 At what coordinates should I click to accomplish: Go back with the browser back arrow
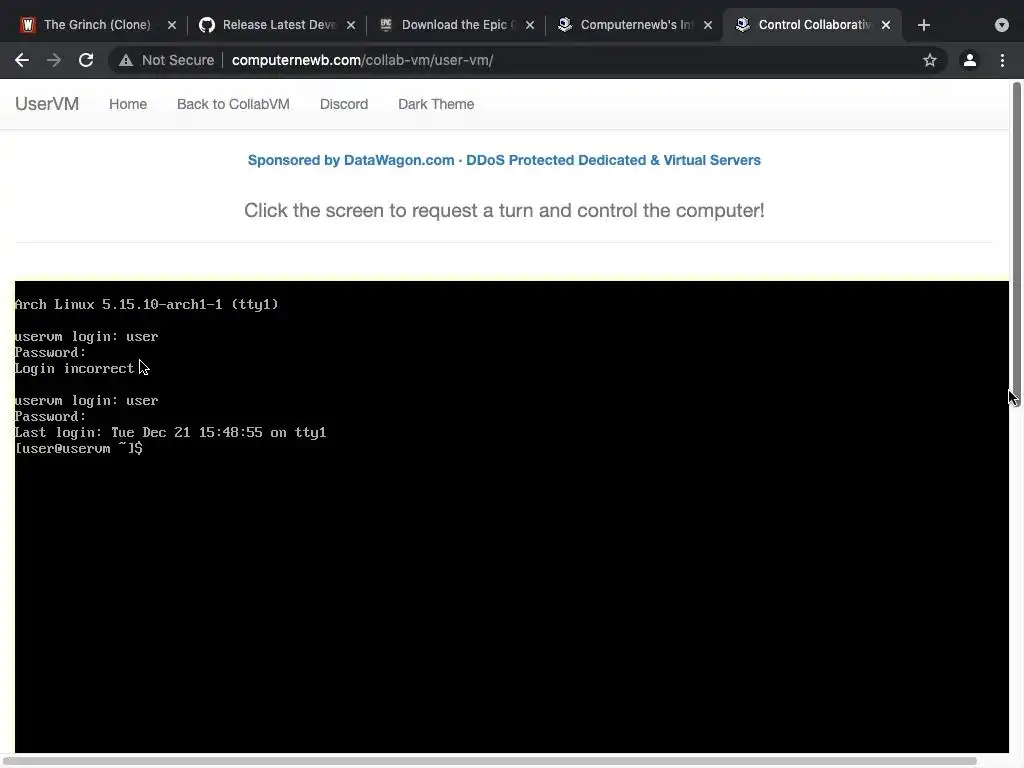[x=22, y=60]
